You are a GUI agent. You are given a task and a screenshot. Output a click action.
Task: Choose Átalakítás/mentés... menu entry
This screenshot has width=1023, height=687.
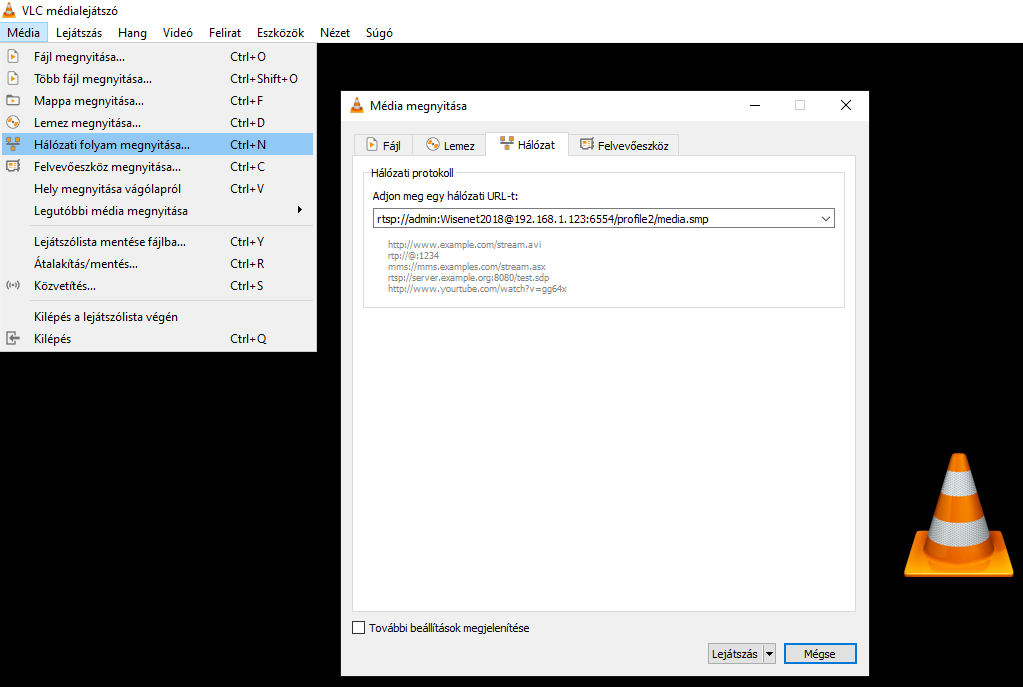click(x=158, y=264)
